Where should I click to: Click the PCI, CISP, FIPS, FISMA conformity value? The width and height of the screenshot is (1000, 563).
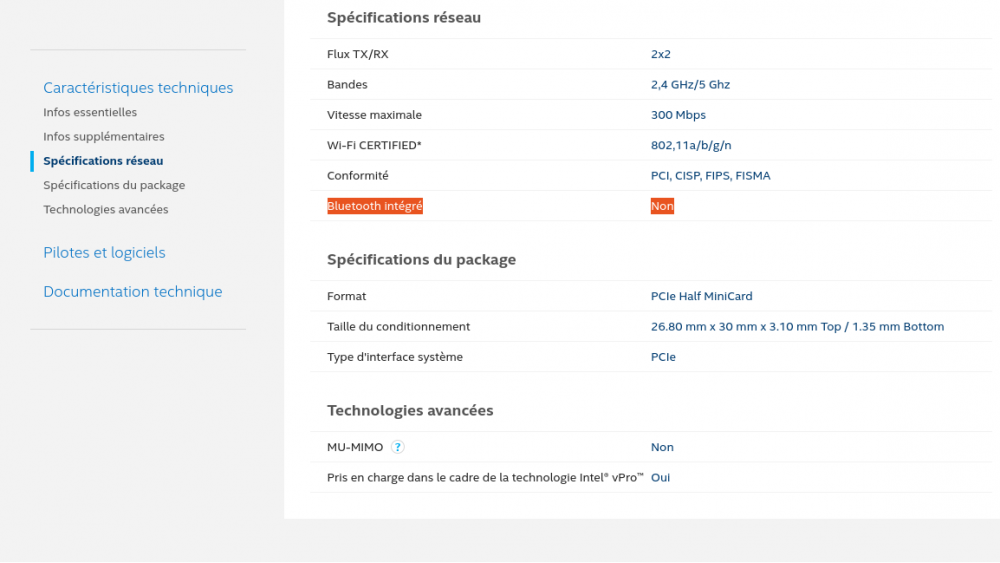point(710,176)
